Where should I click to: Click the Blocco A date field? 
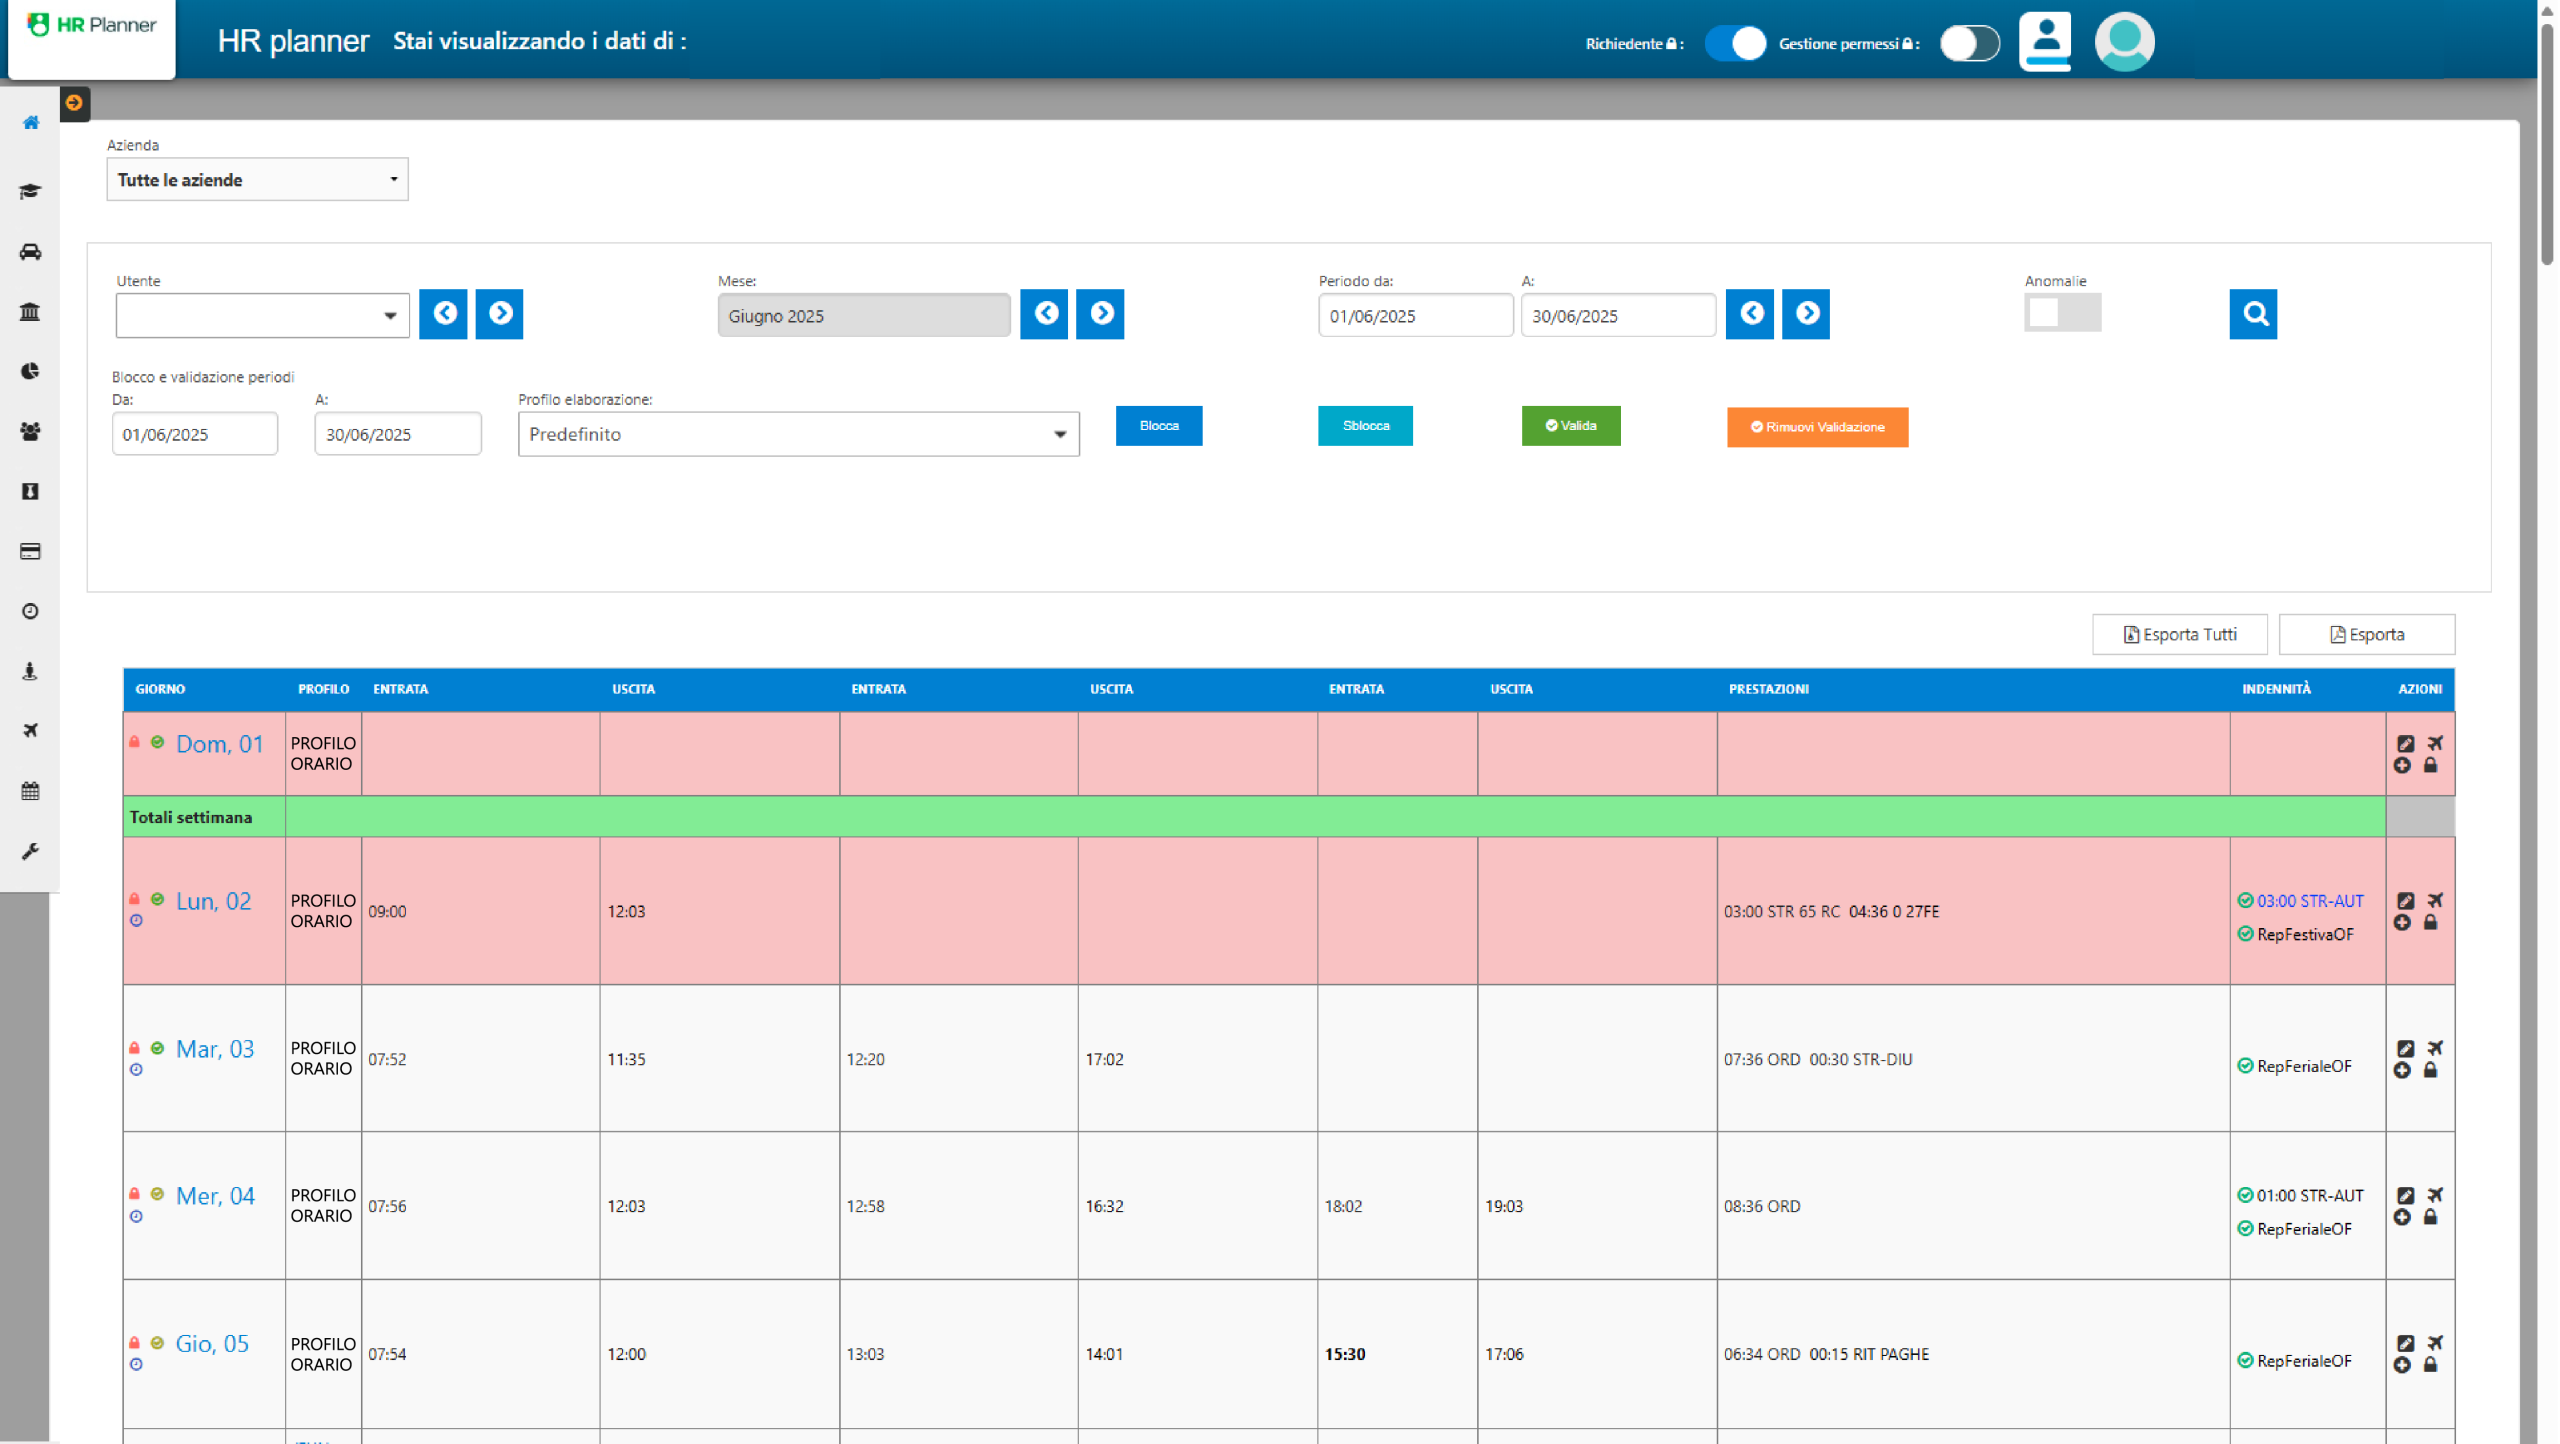(x=398, y=435)
